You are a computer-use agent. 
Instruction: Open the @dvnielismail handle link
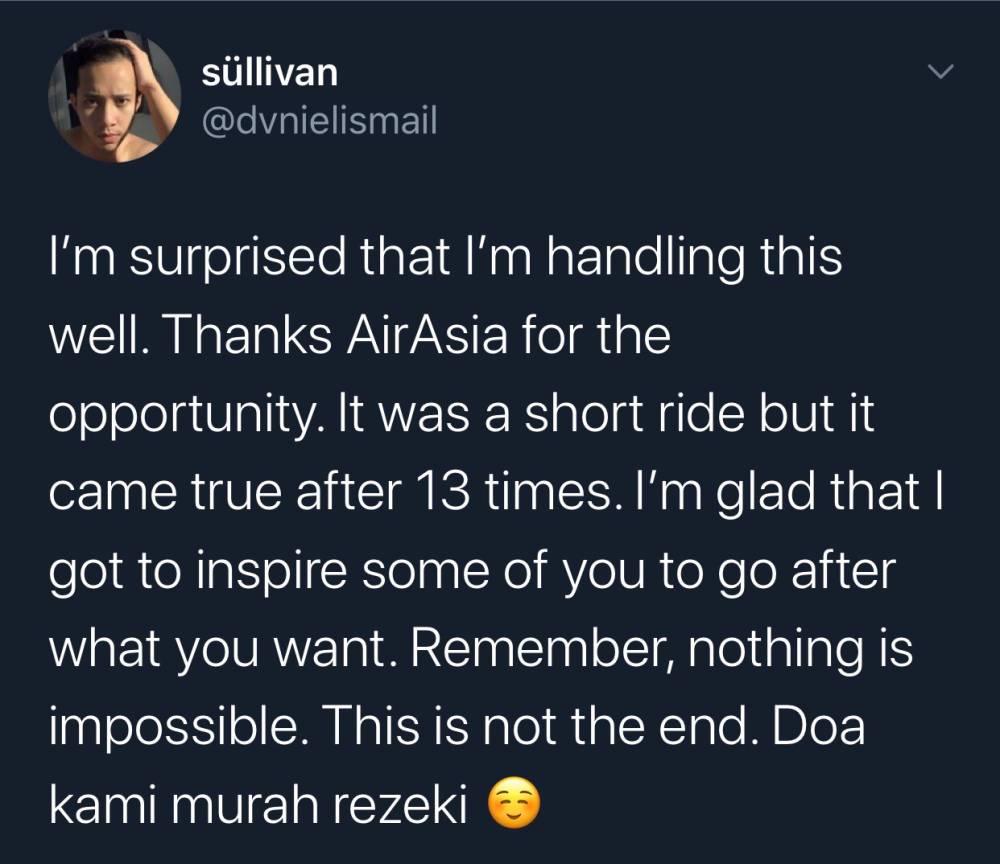point(319,122)
